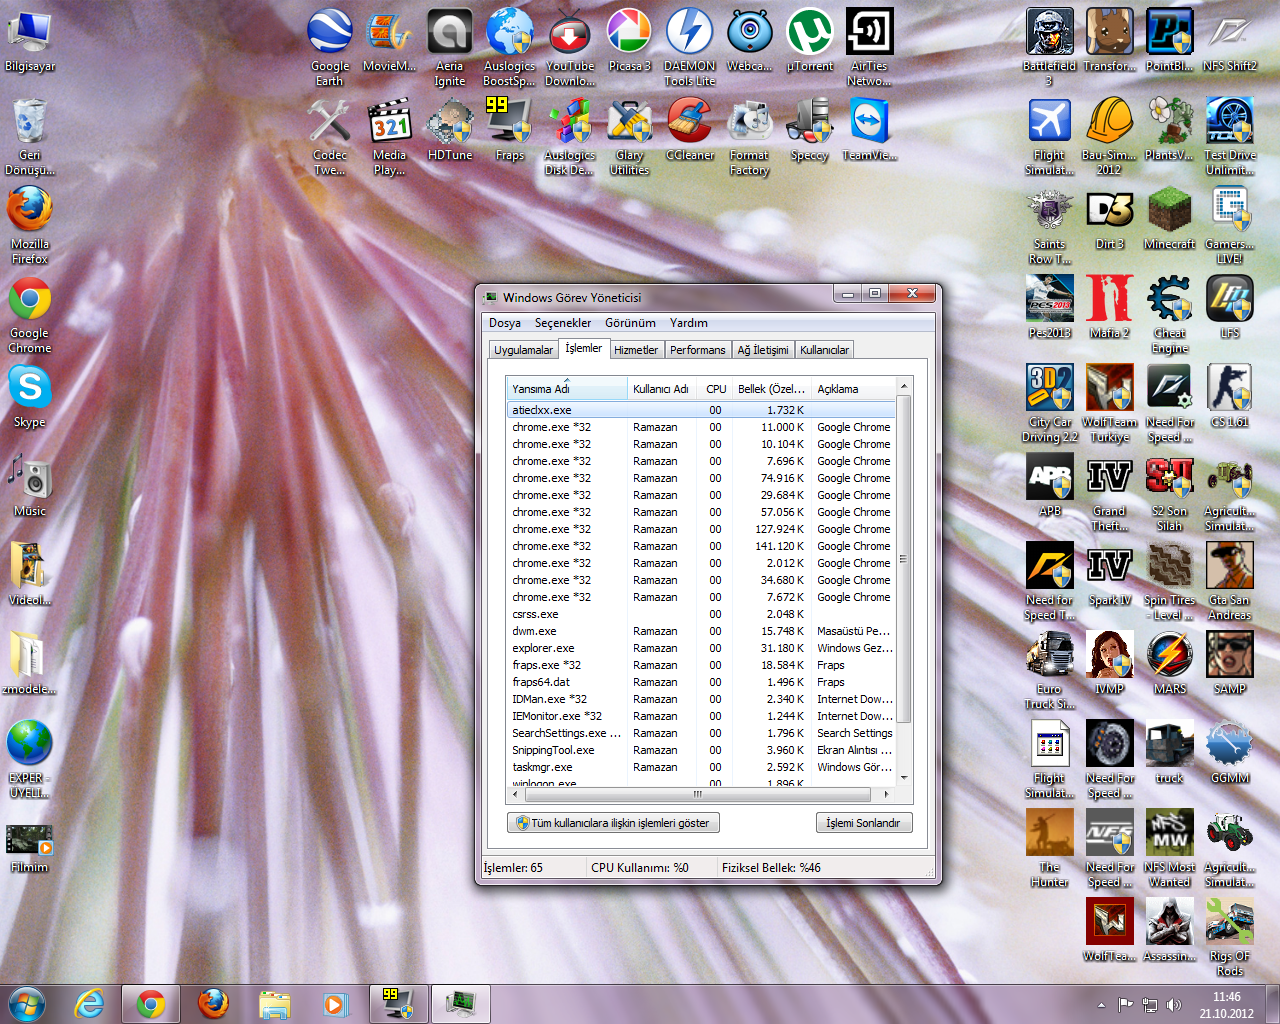Open the Glary Utilities desktop icon

(629, 136)
